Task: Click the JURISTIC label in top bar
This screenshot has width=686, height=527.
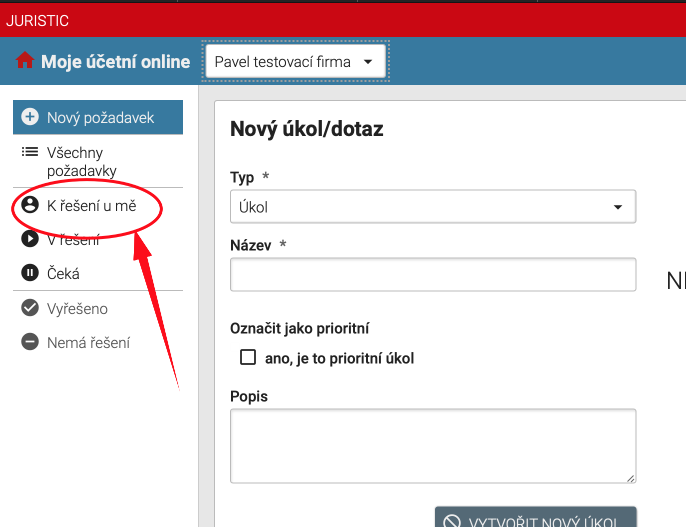Action: click(x=37, y=19)
